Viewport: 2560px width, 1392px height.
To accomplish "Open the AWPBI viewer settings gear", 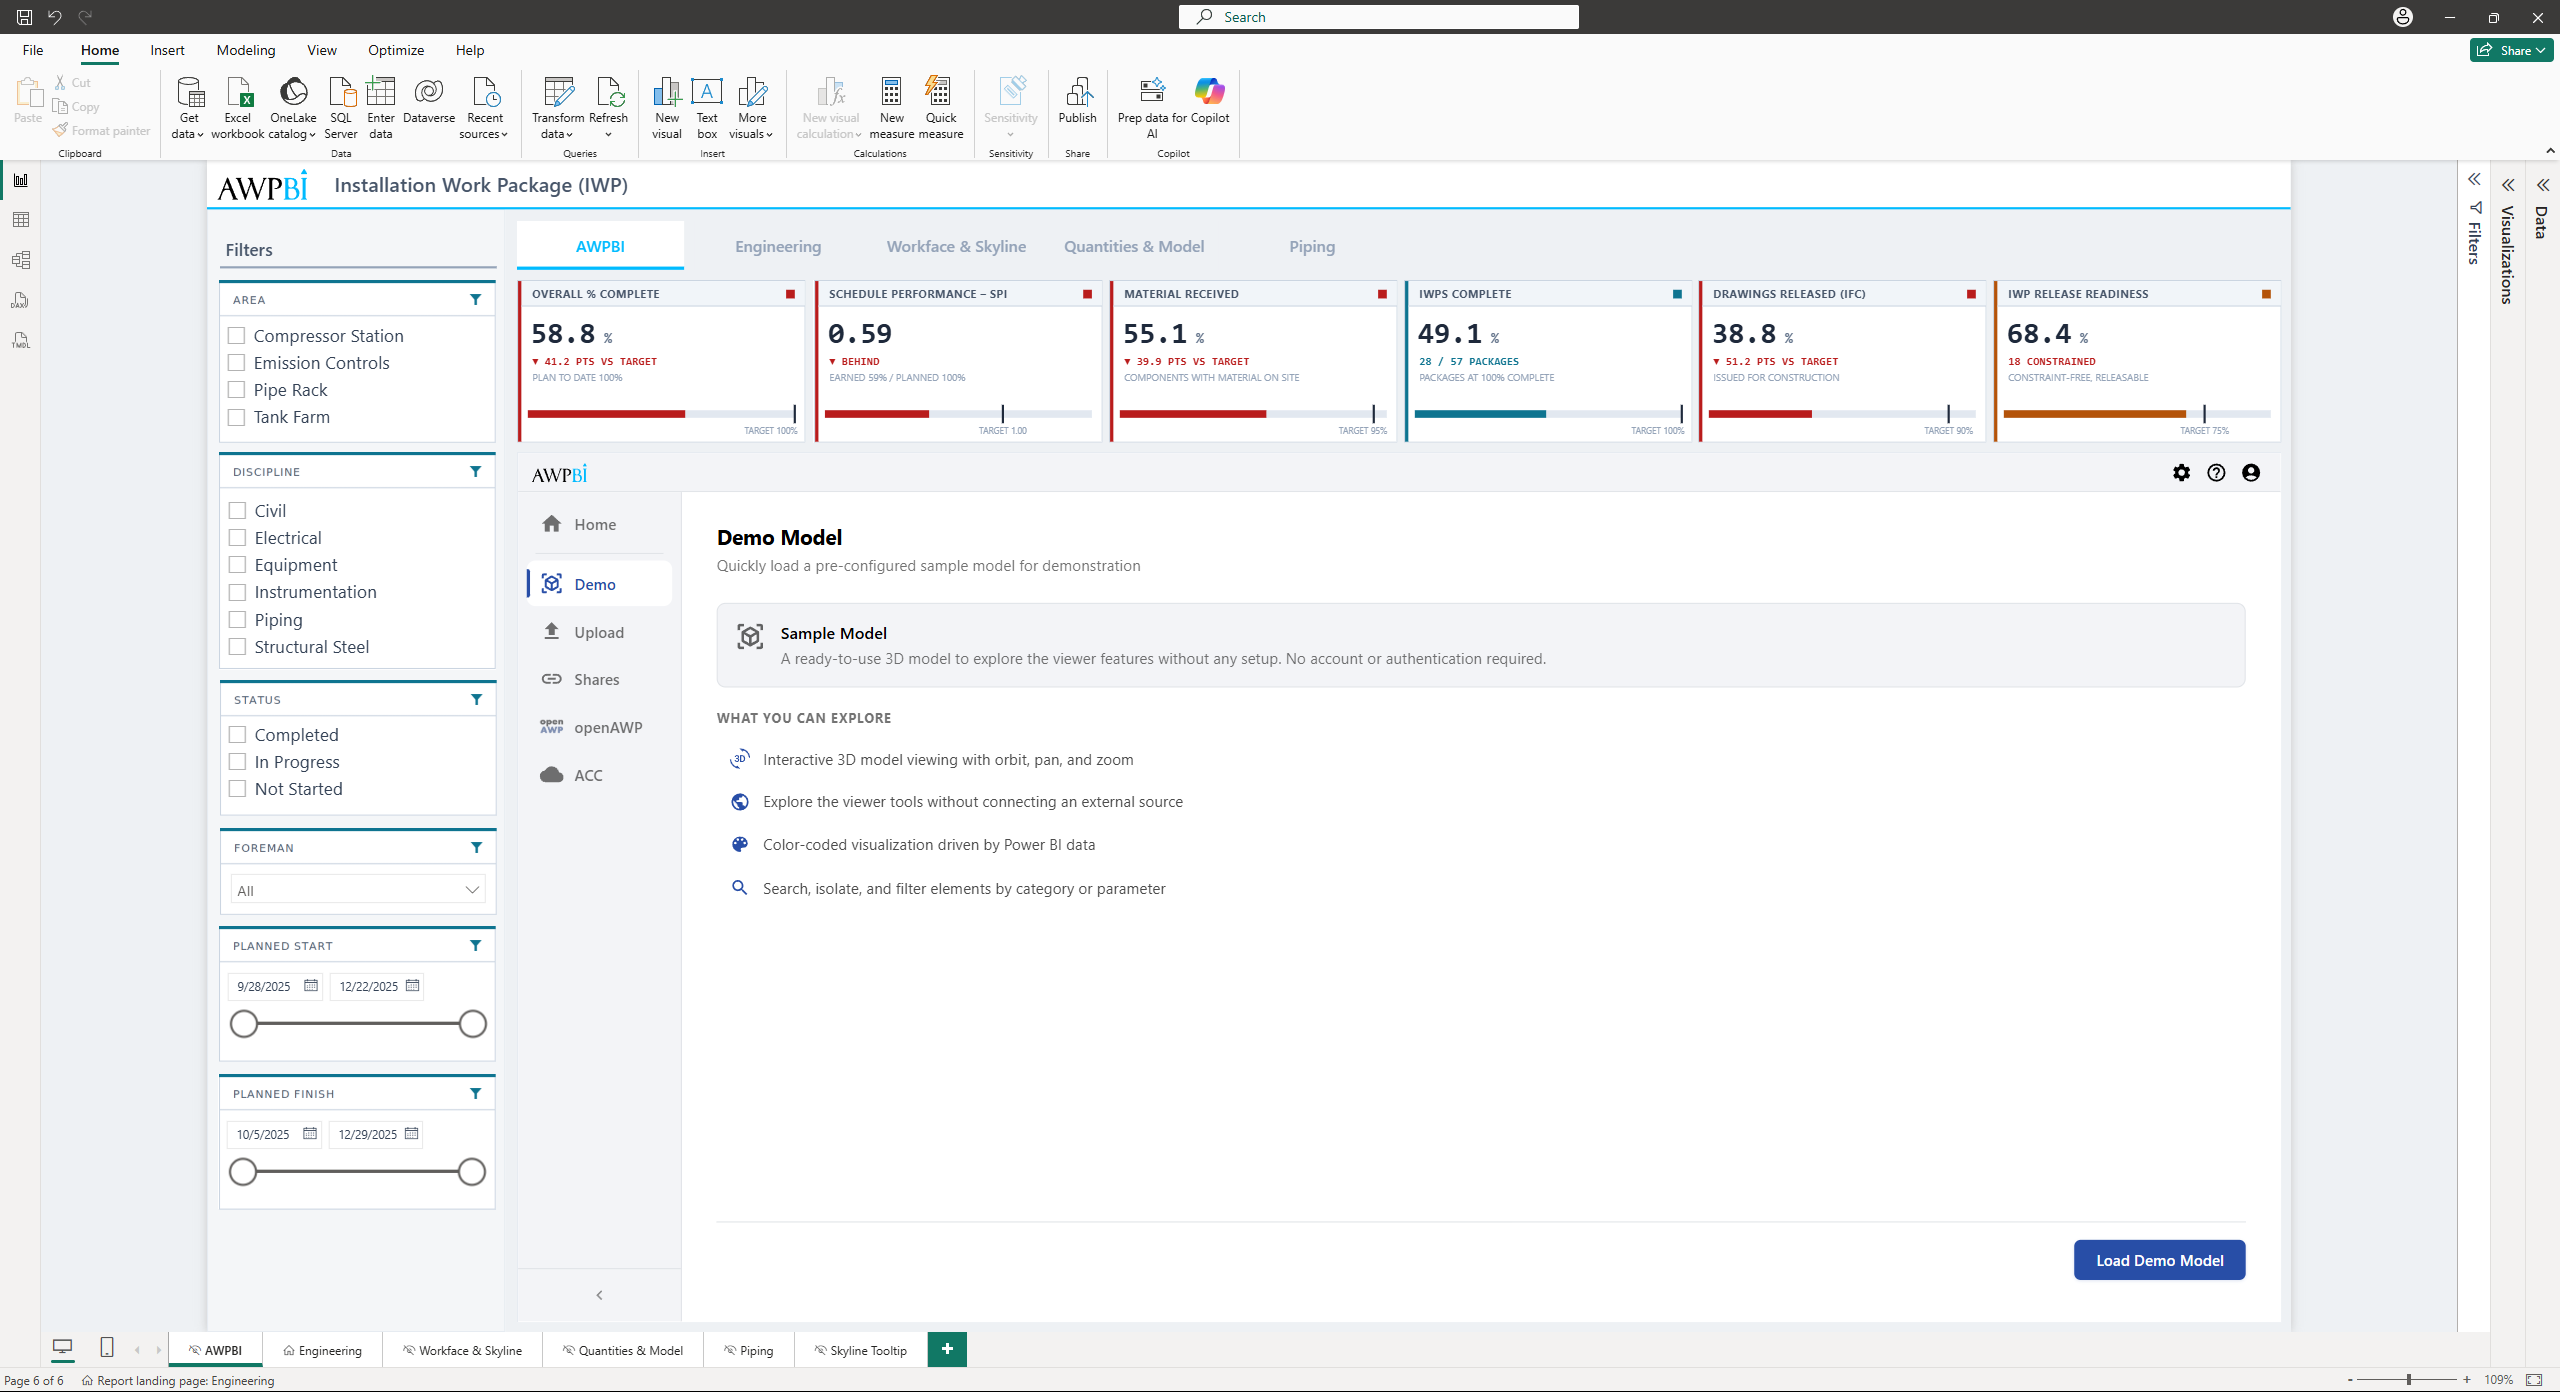I will pyautogui.click(x=2182, y=473).
